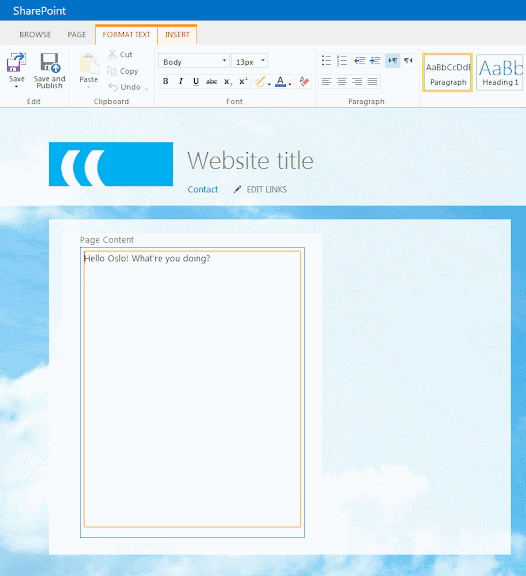Click the 'Hello Oslo!' text line
526x576 pixels.
(x=147, y=258)
